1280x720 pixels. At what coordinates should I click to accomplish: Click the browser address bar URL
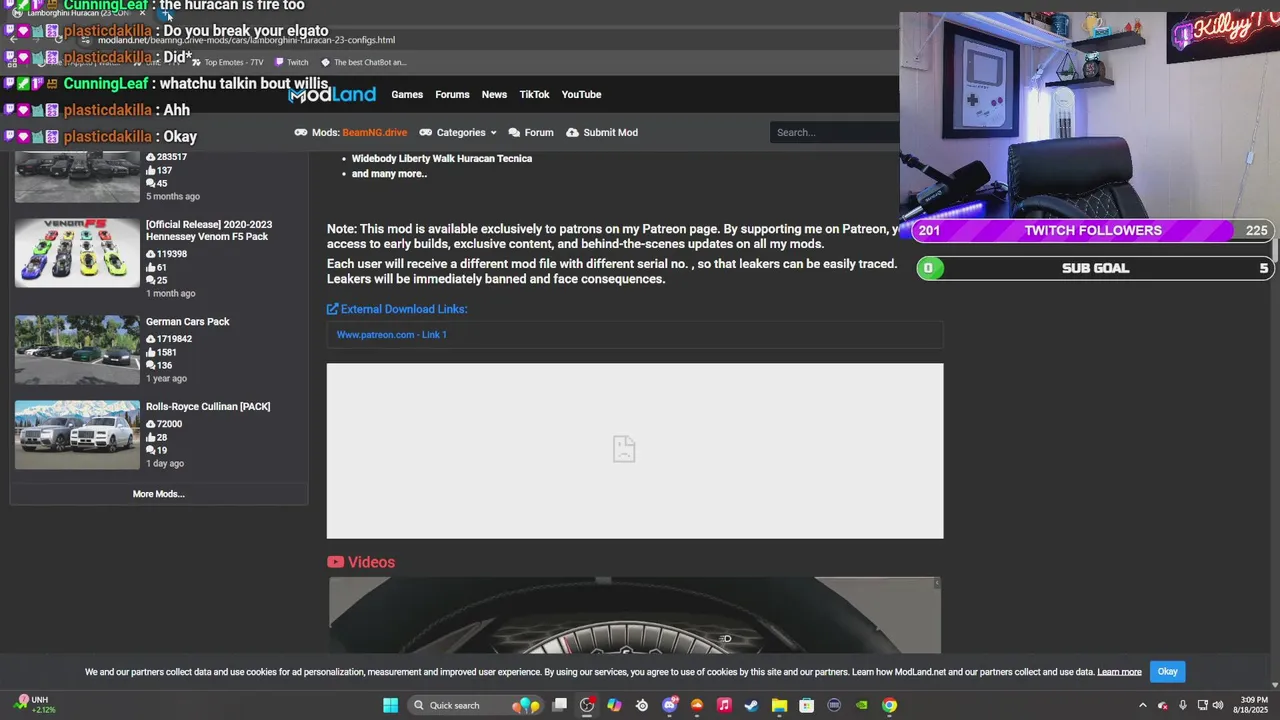pos(246,40)
